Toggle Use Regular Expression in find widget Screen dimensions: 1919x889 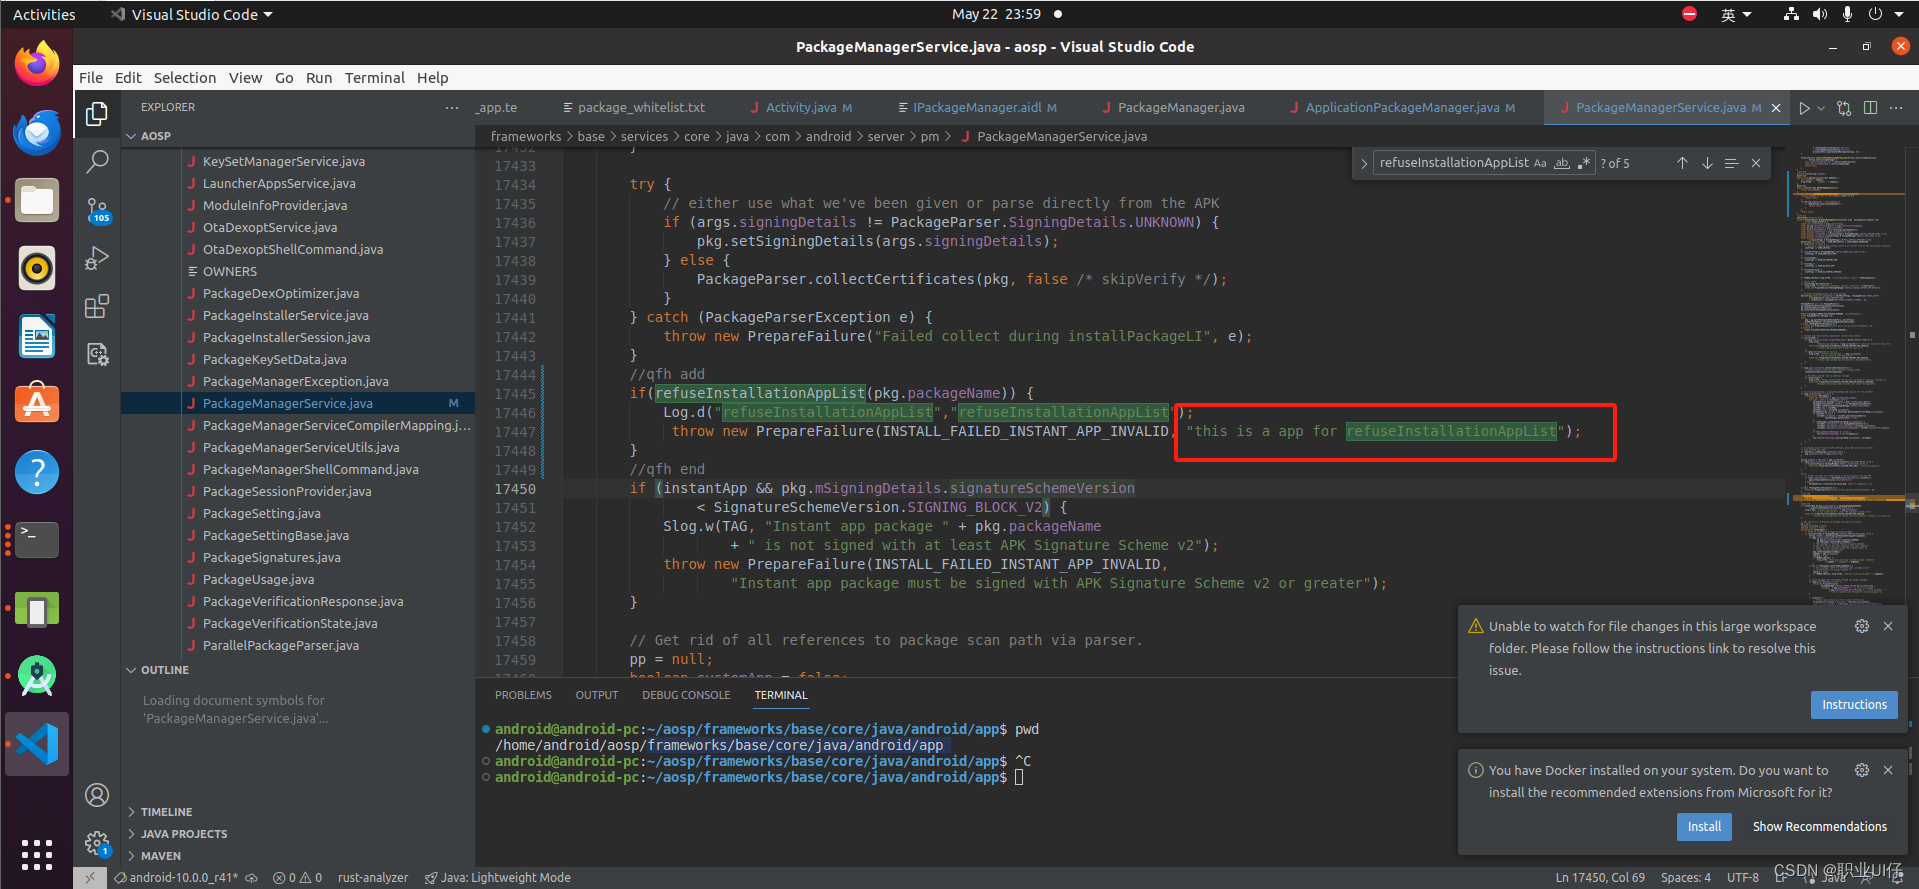pos(1584,163)
